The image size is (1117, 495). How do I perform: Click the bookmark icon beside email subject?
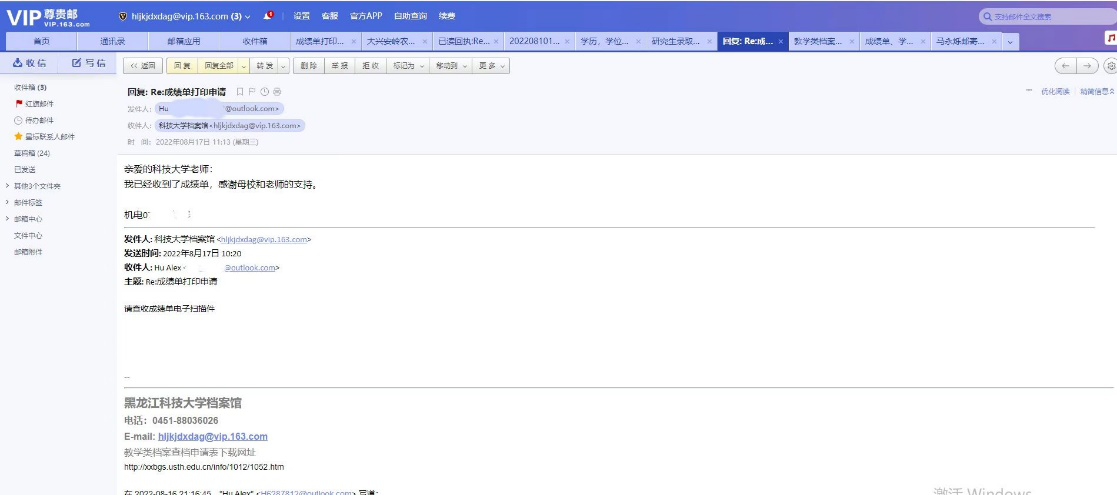pos(240,91)
